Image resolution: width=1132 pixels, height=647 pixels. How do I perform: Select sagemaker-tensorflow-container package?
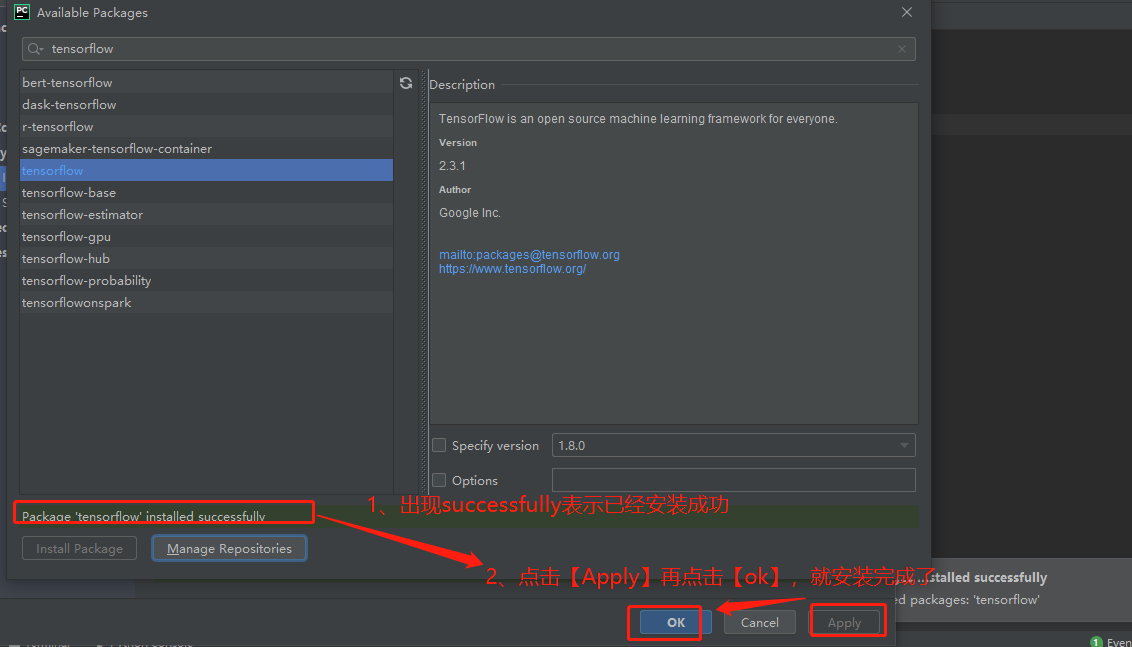coord(206,149)
